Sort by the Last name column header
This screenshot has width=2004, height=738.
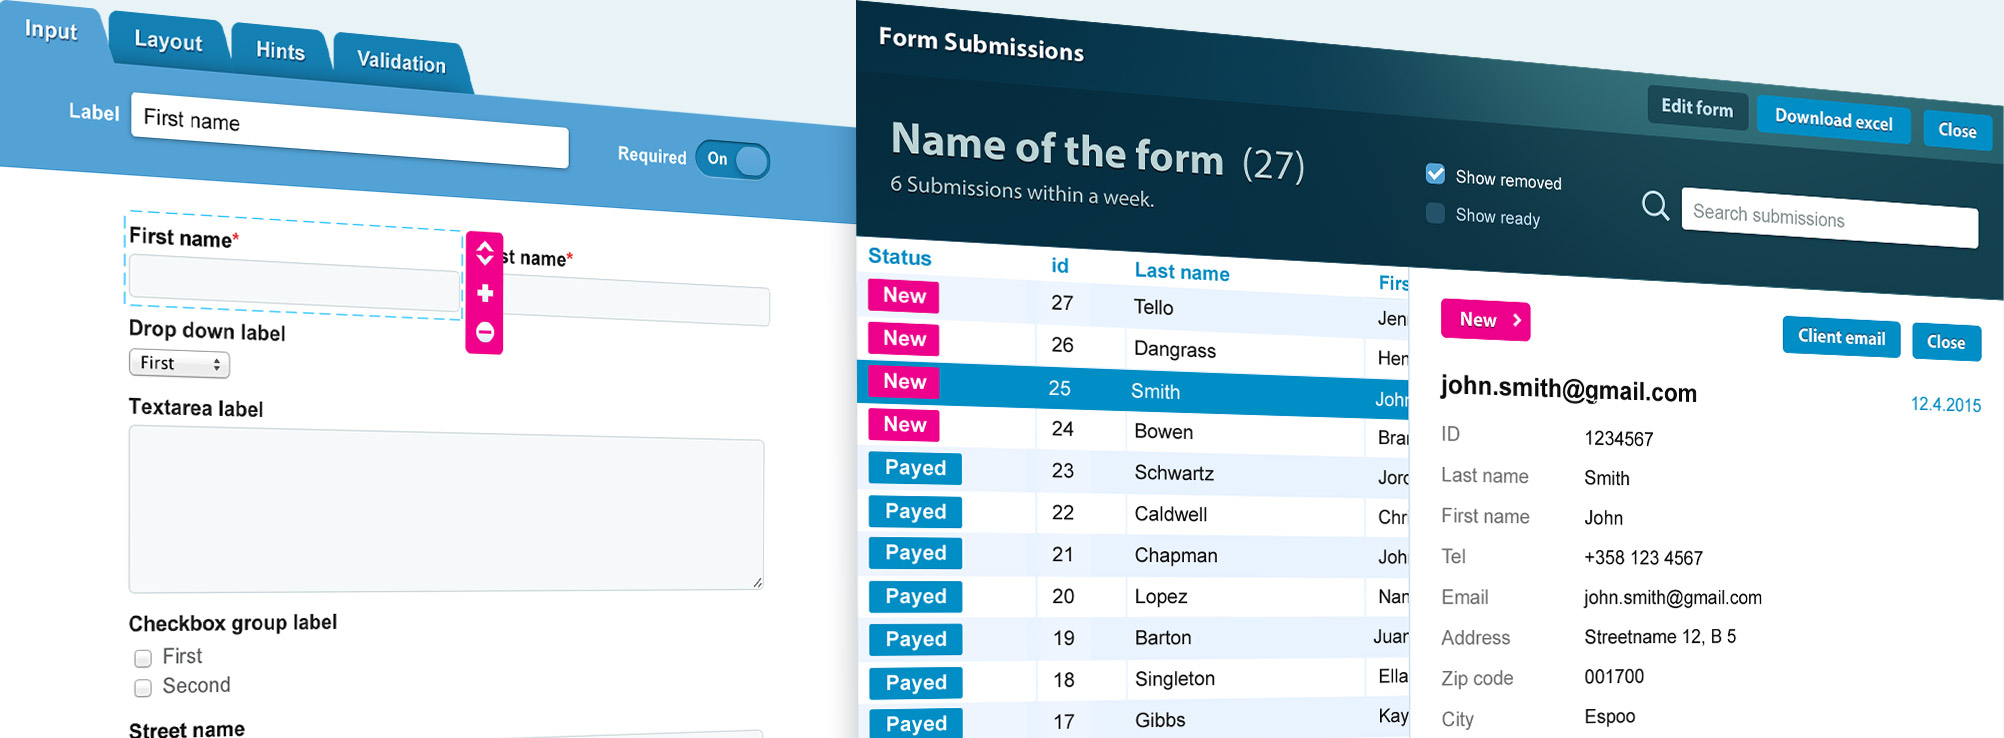coord(1182,272)
